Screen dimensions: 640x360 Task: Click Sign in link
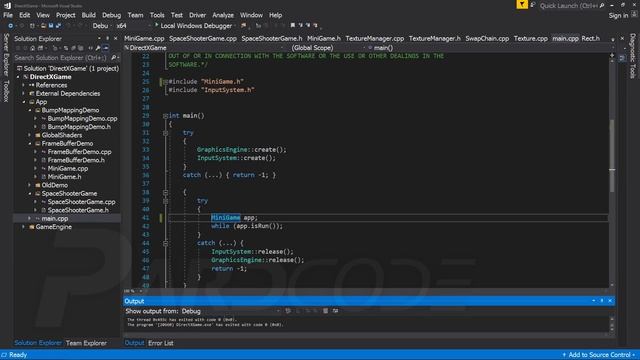tap(618, 16)
